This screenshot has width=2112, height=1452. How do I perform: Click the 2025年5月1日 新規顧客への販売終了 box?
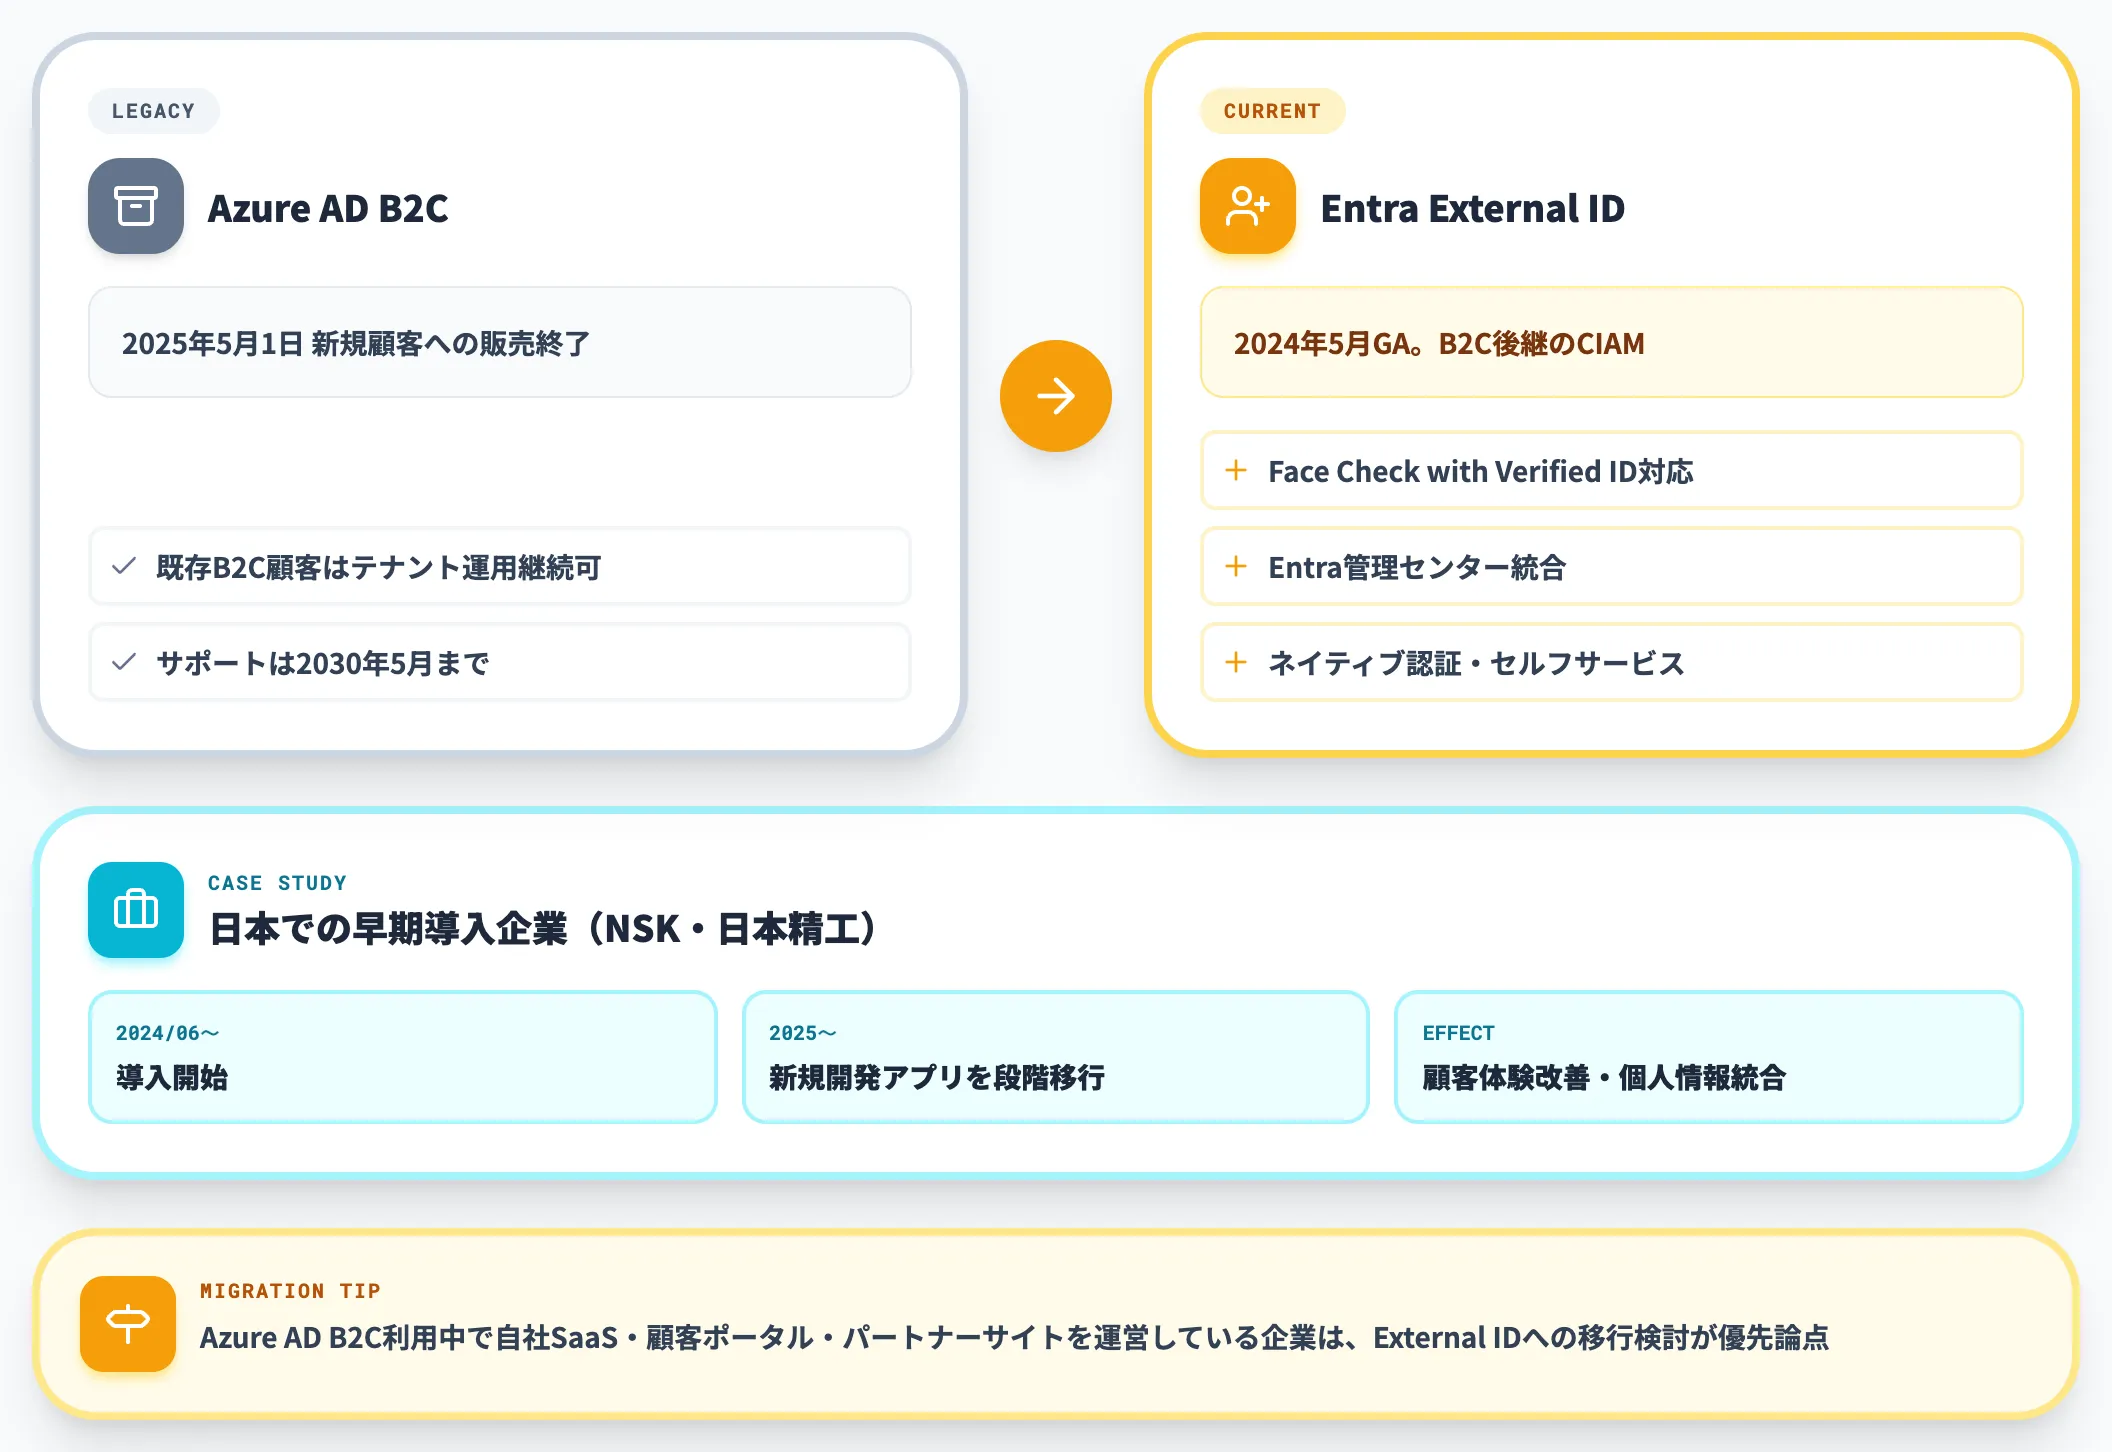tap(500, 342)
